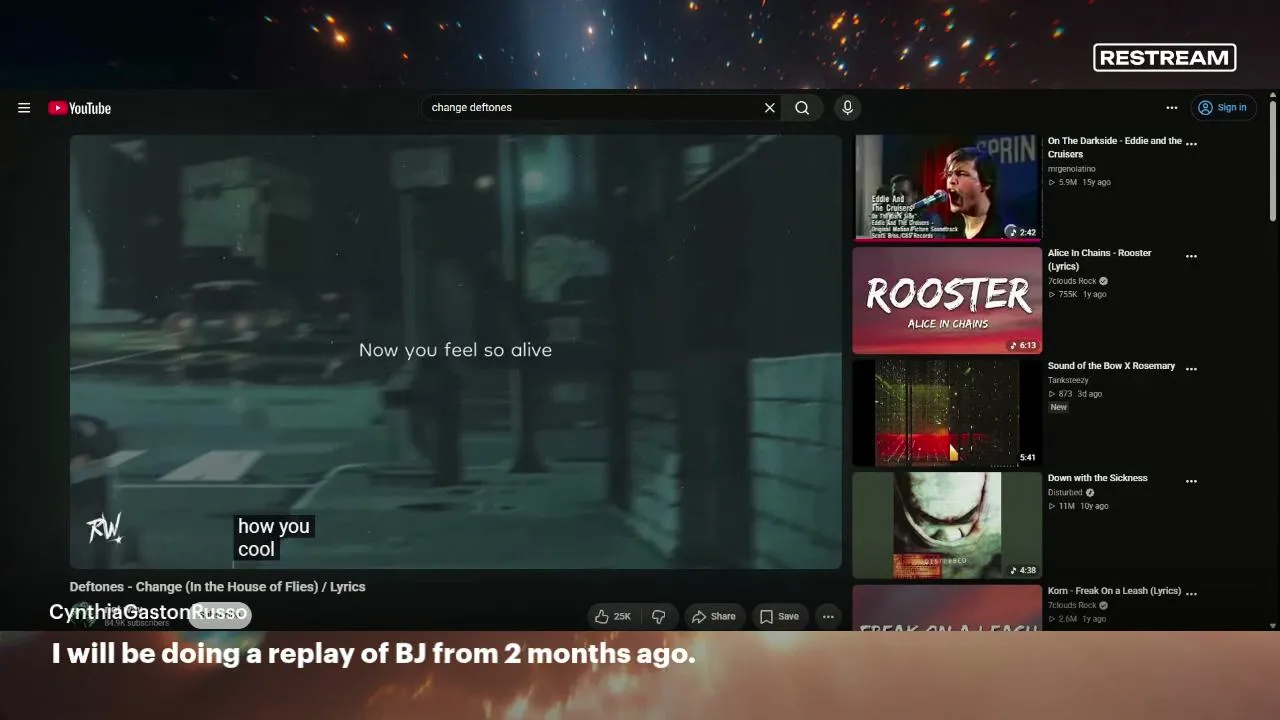Screen dimensions: 1280x720
Task: Open options for 'Down with the Sickness'
Action: coord(1191,482)
